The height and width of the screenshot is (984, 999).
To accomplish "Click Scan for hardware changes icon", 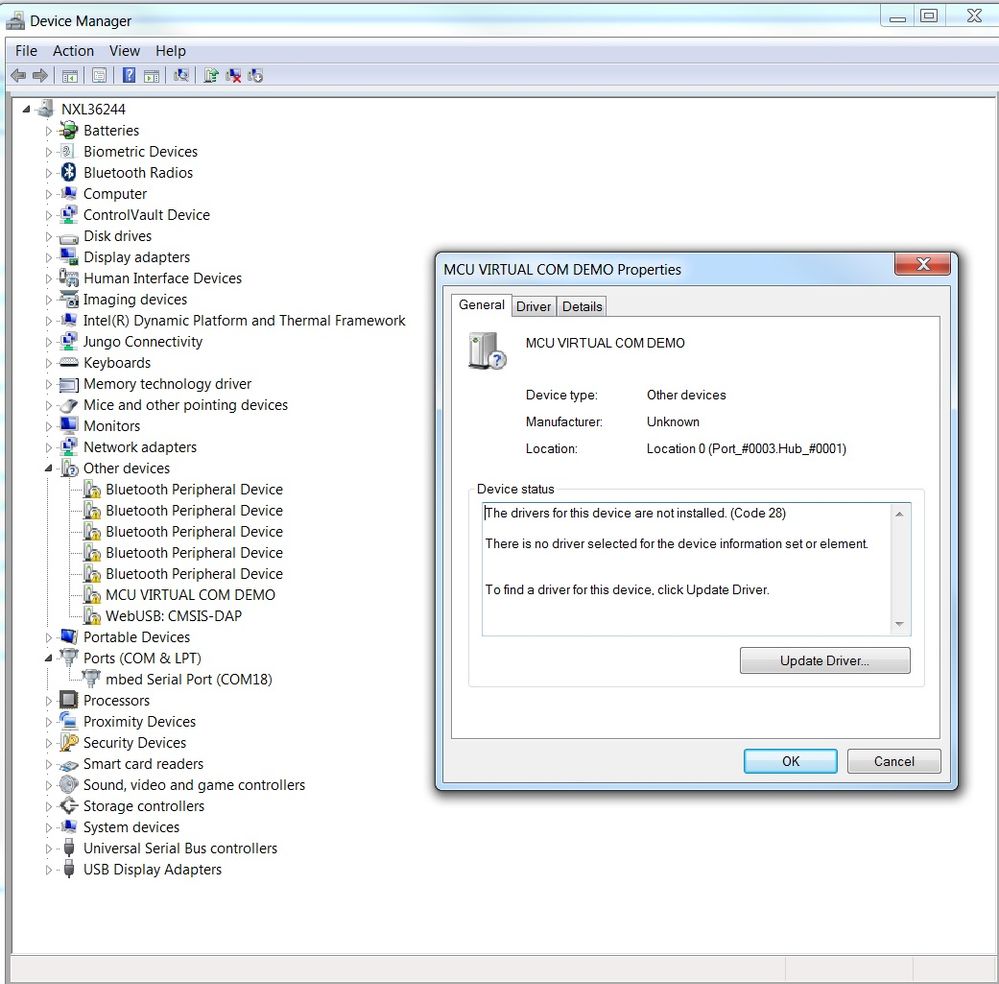I will 182,76.
